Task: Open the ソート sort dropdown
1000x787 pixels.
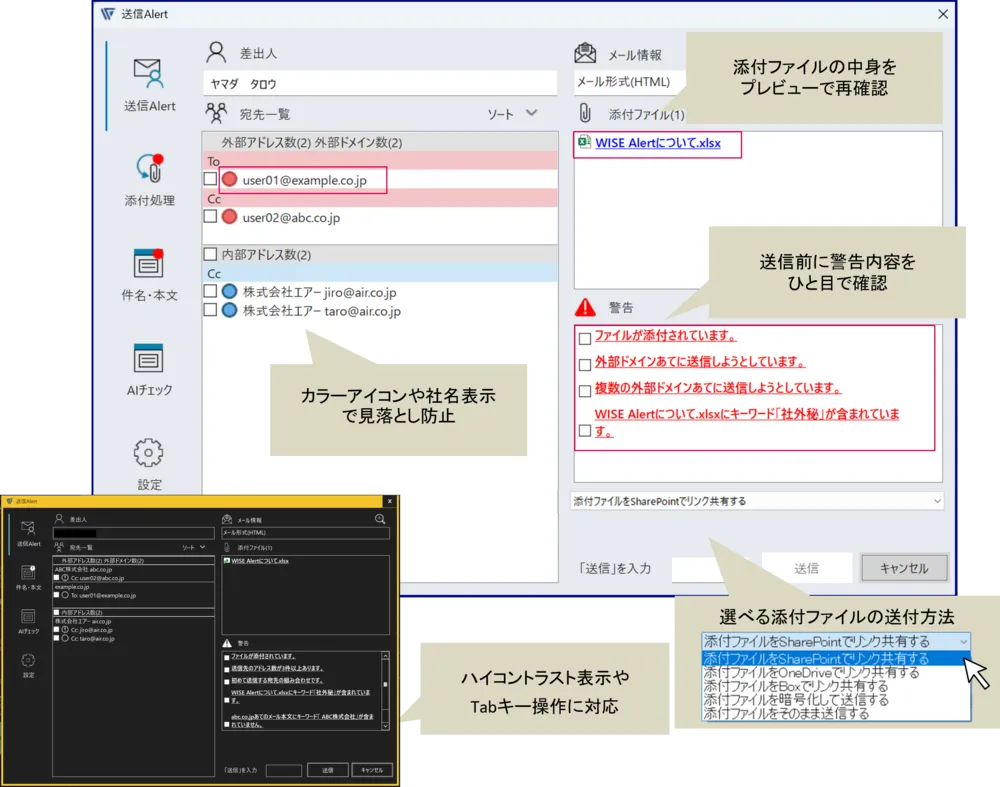Action: coord(512,114)
